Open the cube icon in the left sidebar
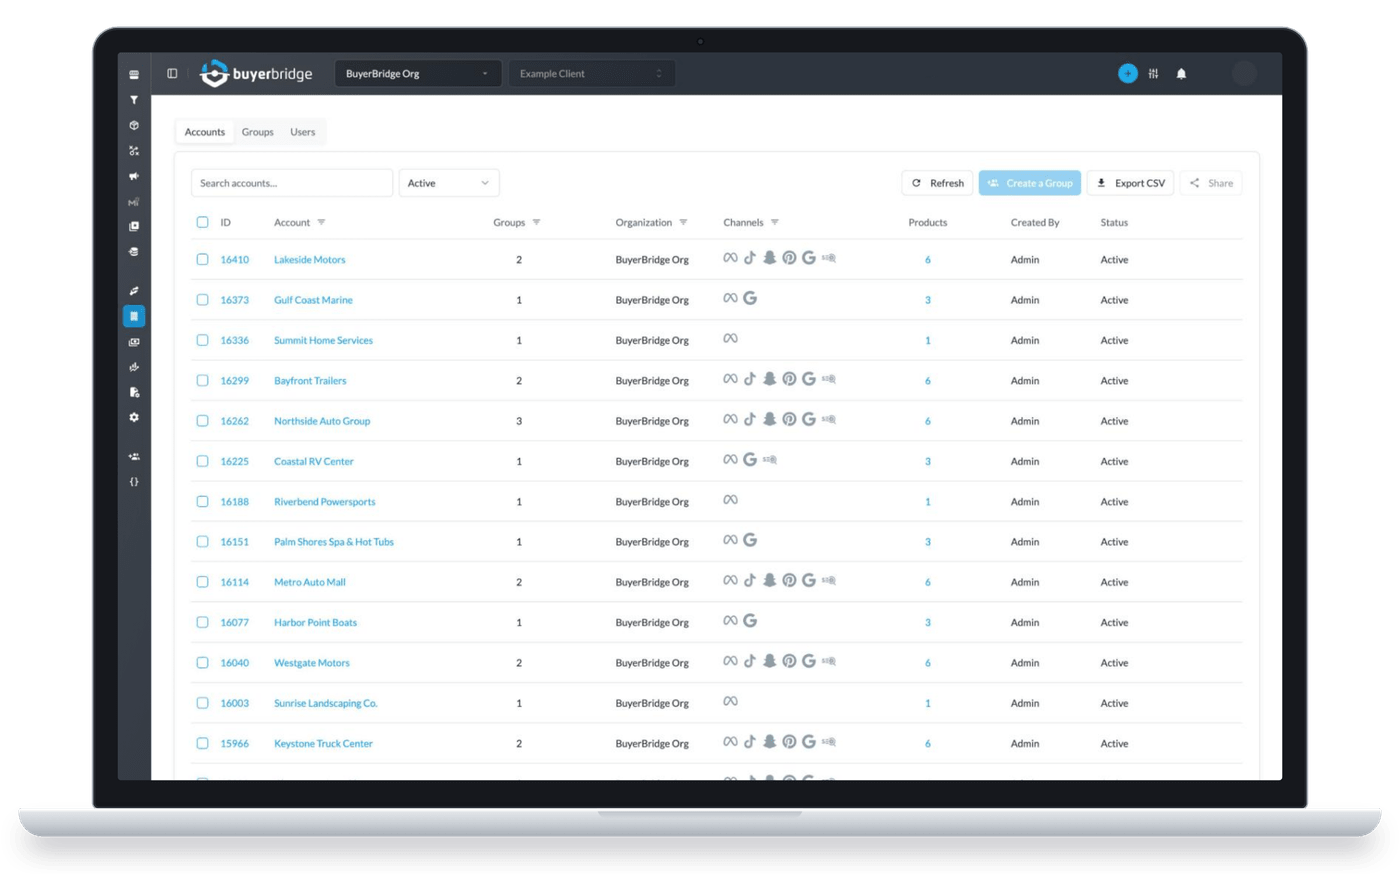The width and height of the screenshot is (1400, 874). tap(134, 126)
